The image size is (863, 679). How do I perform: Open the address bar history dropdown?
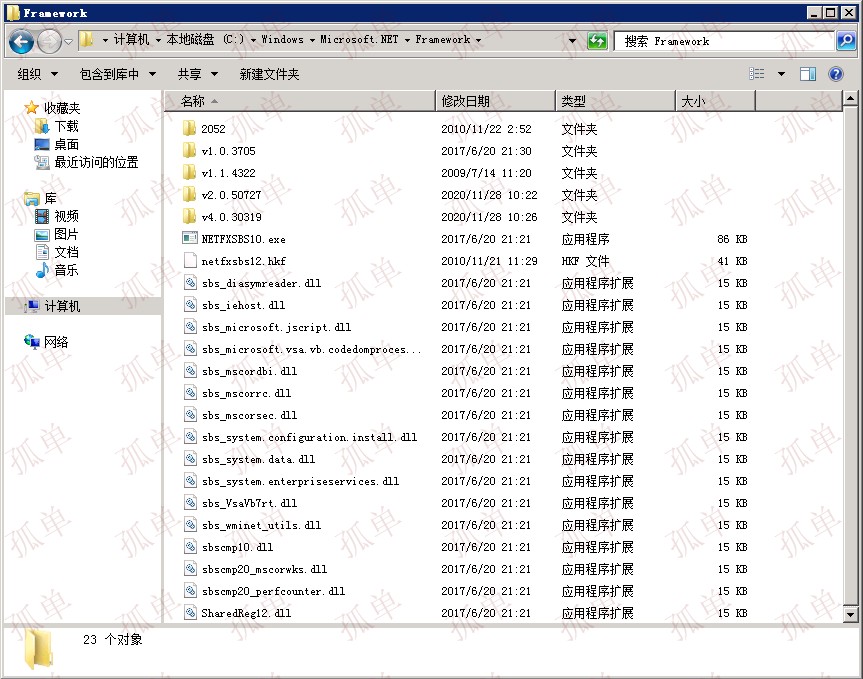(x=572, y=41)
